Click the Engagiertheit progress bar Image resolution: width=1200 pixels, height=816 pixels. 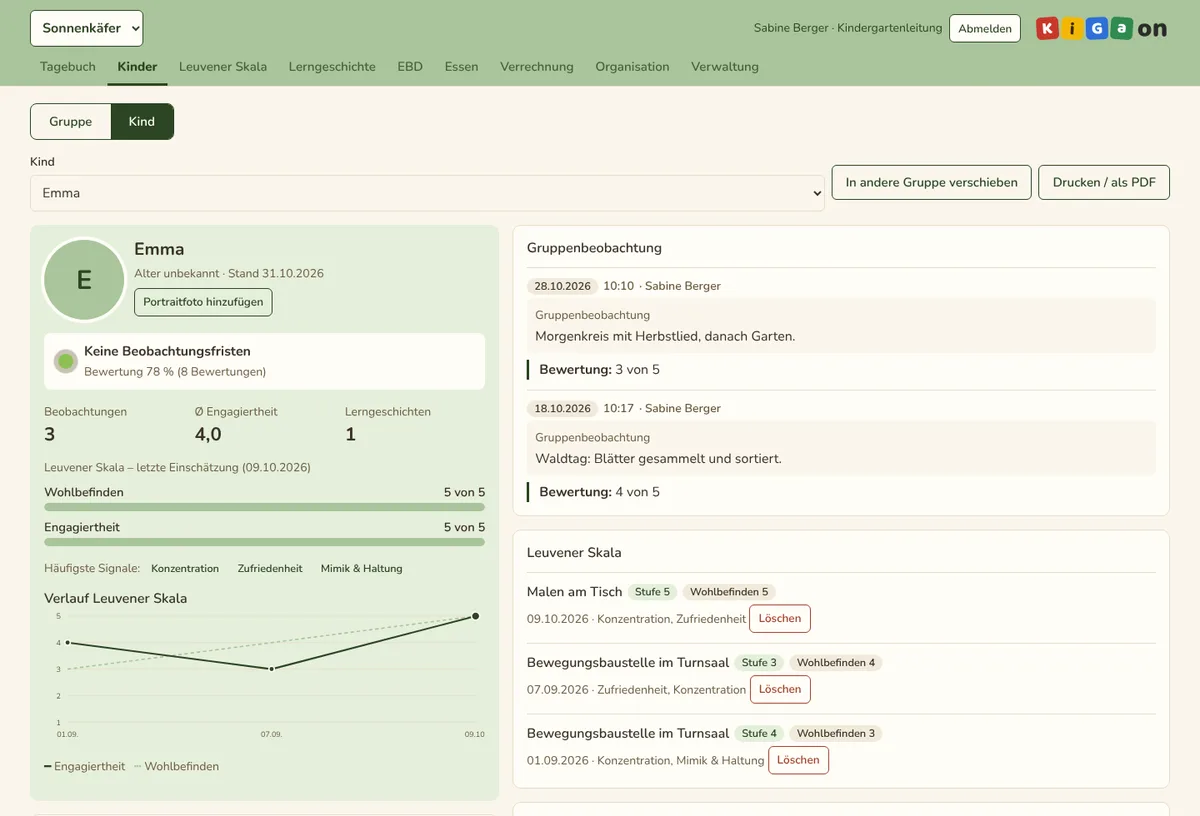[264, 542]
